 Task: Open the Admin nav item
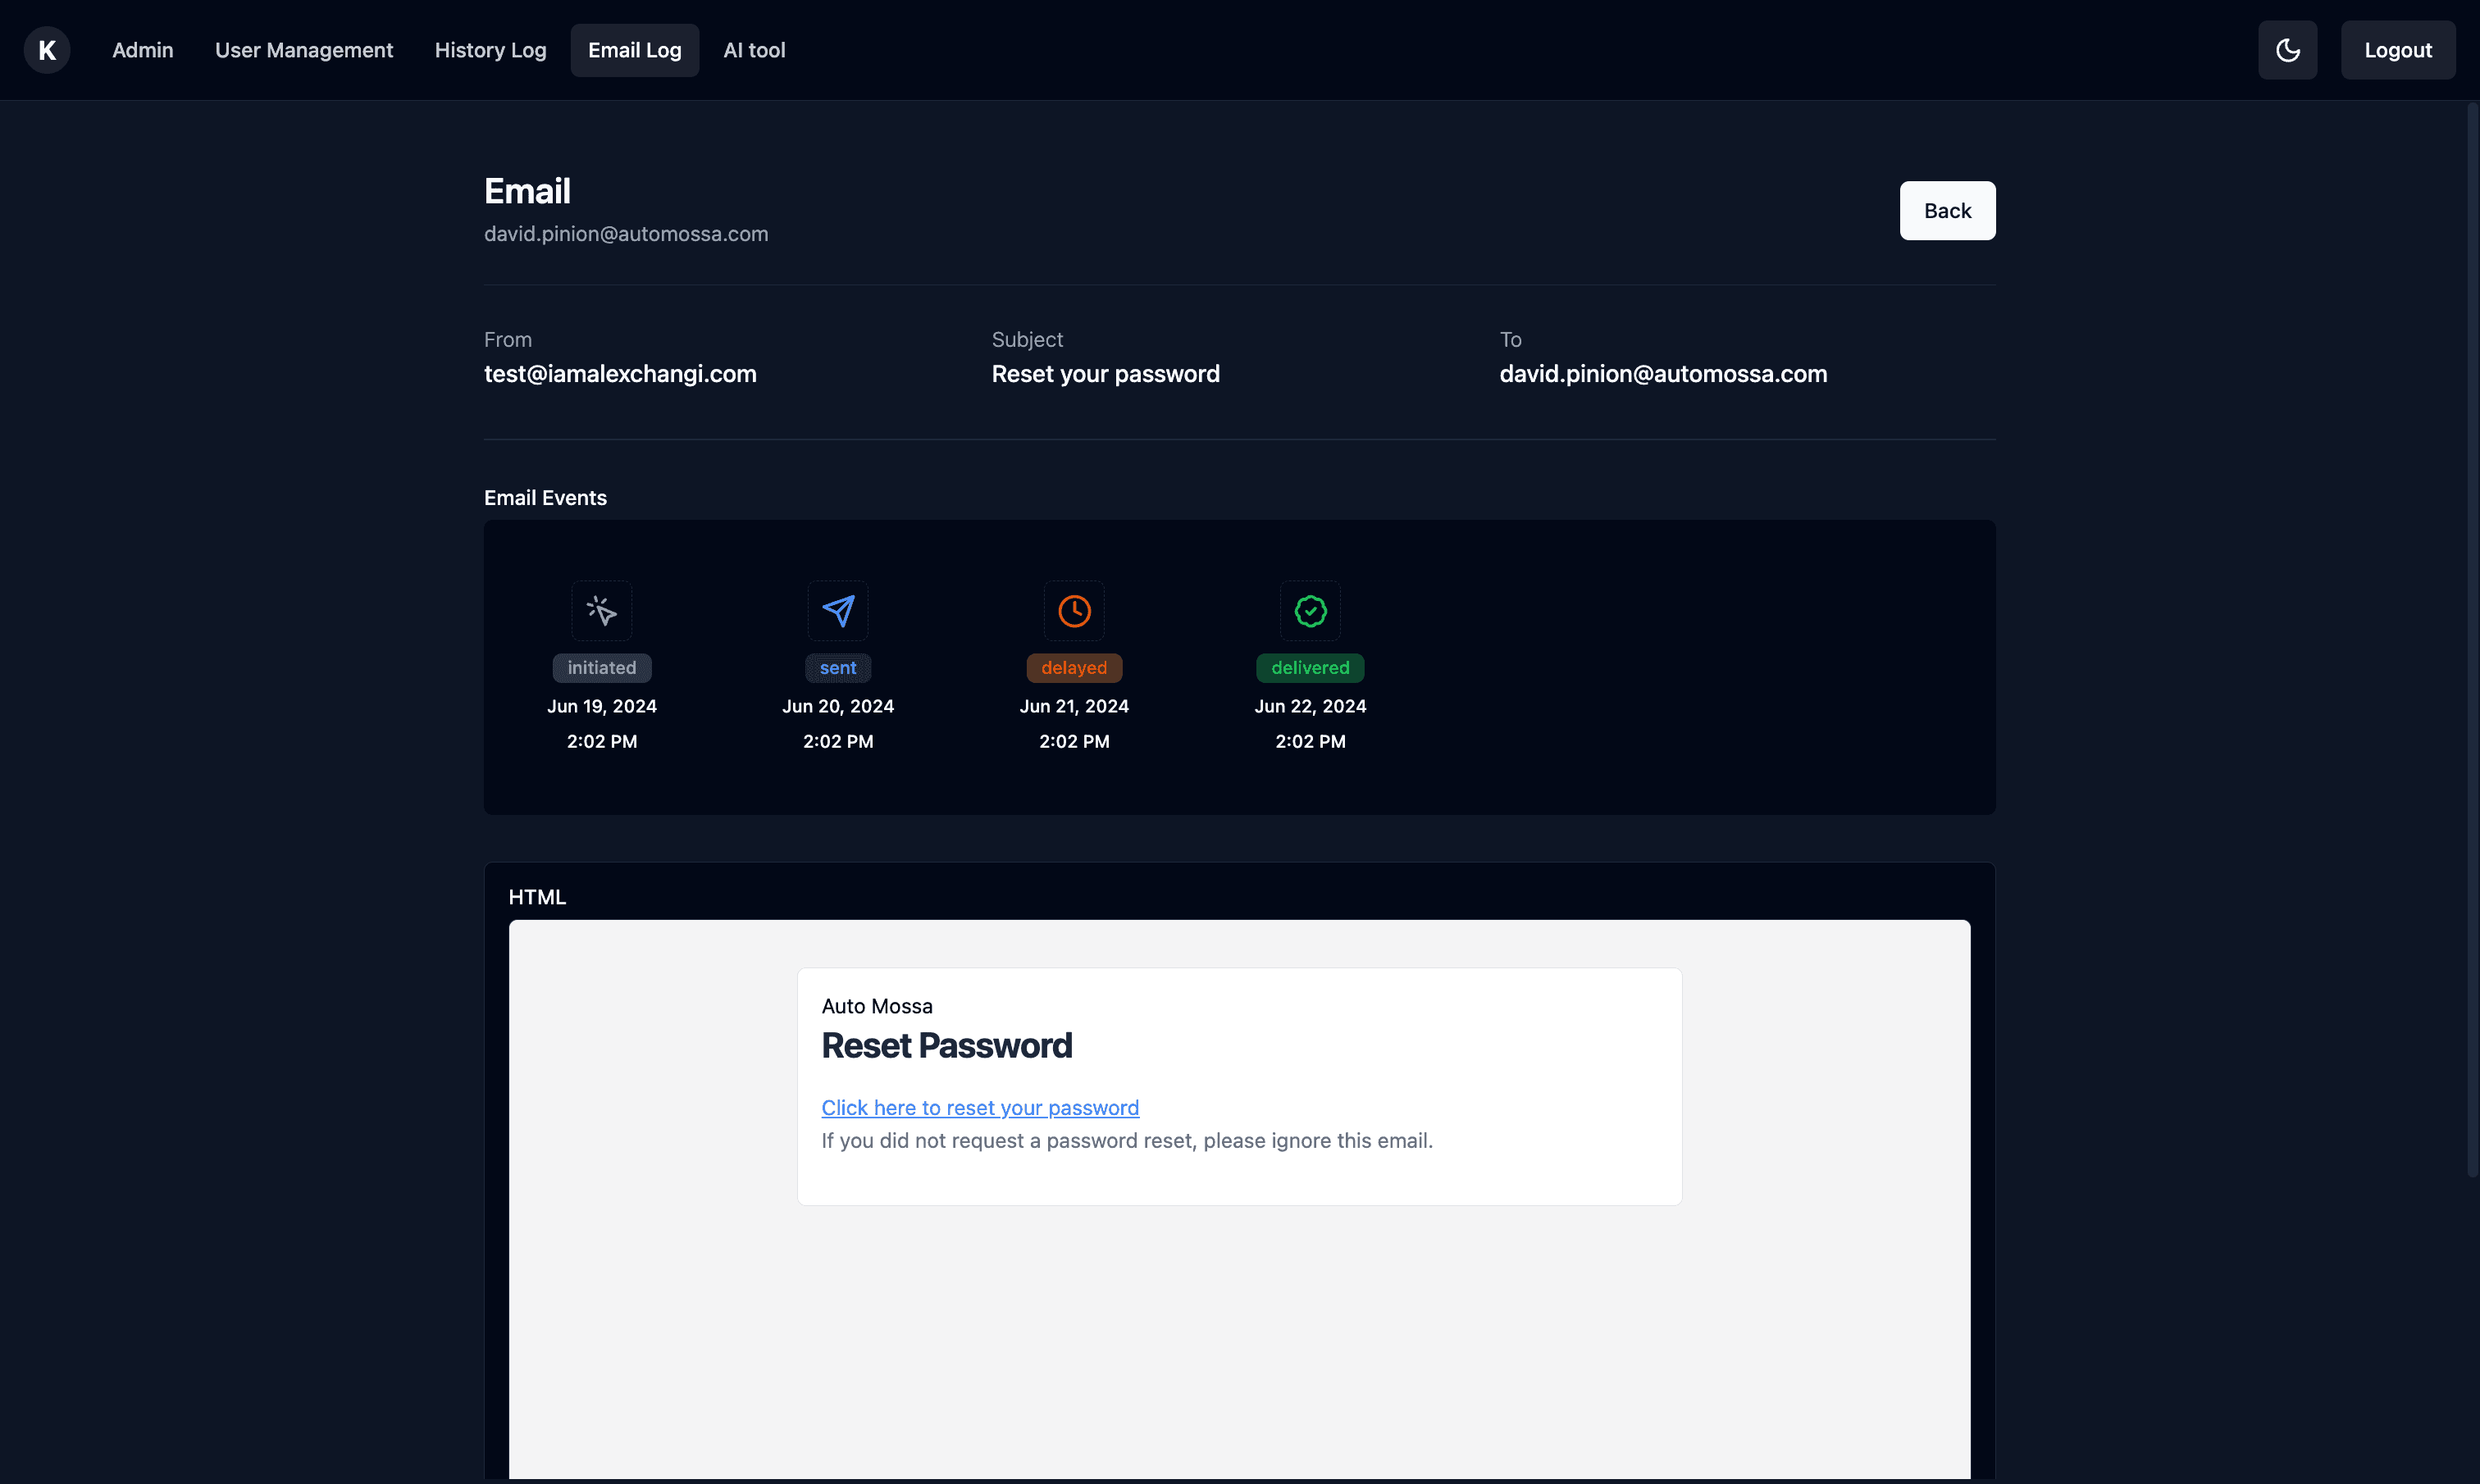click(x=143, y=50)
